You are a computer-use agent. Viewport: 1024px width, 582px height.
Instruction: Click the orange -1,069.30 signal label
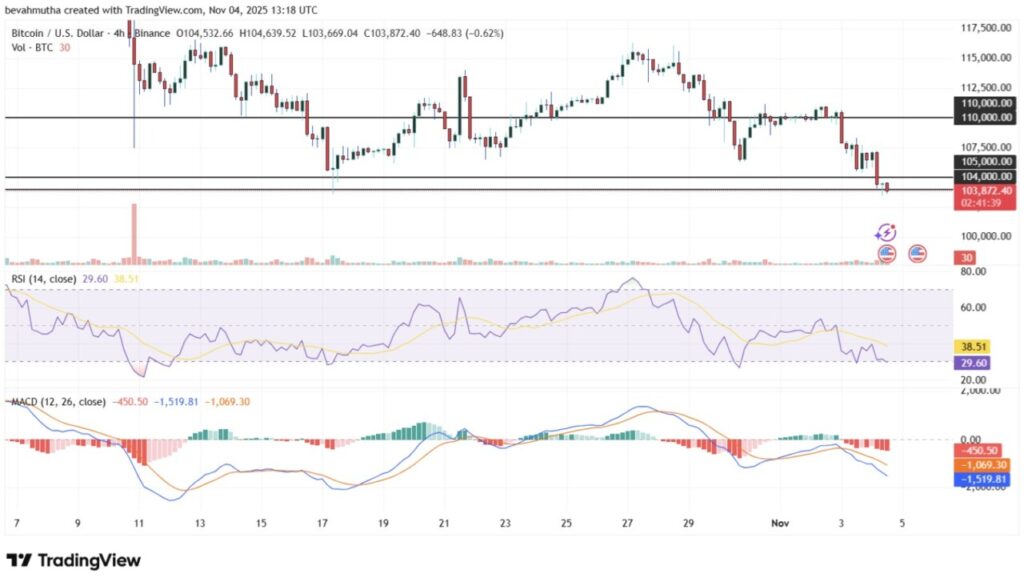click(x=980, y=465)
